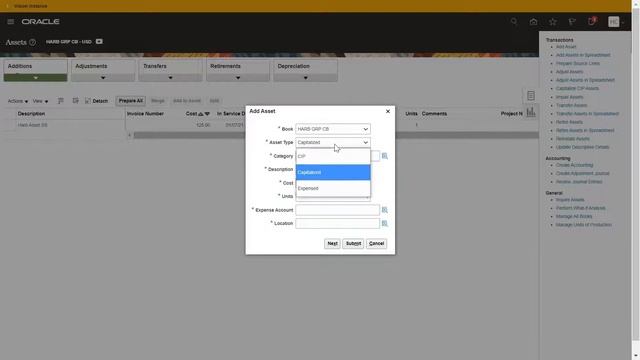The image size is (640, 360).
Task: Open Favorites star icon
Action: coord(553,22)
